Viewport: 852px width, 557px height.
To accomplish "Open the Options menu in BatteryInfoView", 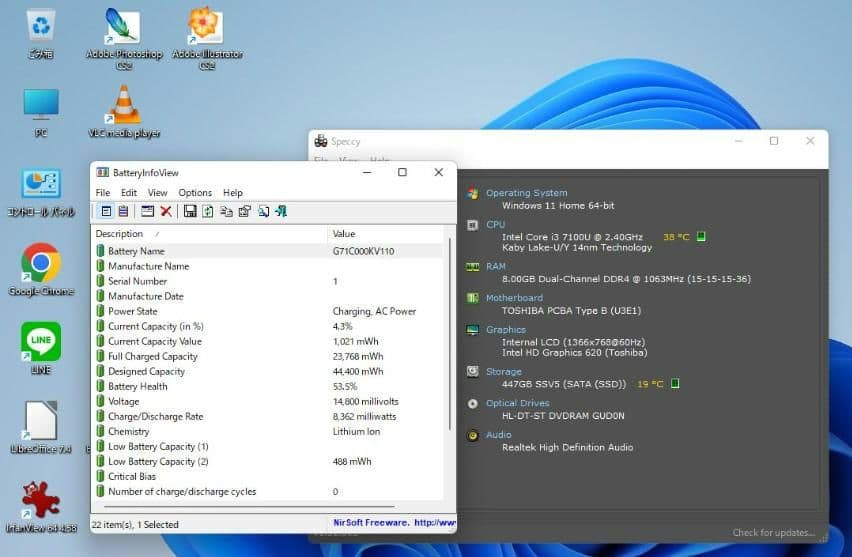I will click(x=195, y=193).
